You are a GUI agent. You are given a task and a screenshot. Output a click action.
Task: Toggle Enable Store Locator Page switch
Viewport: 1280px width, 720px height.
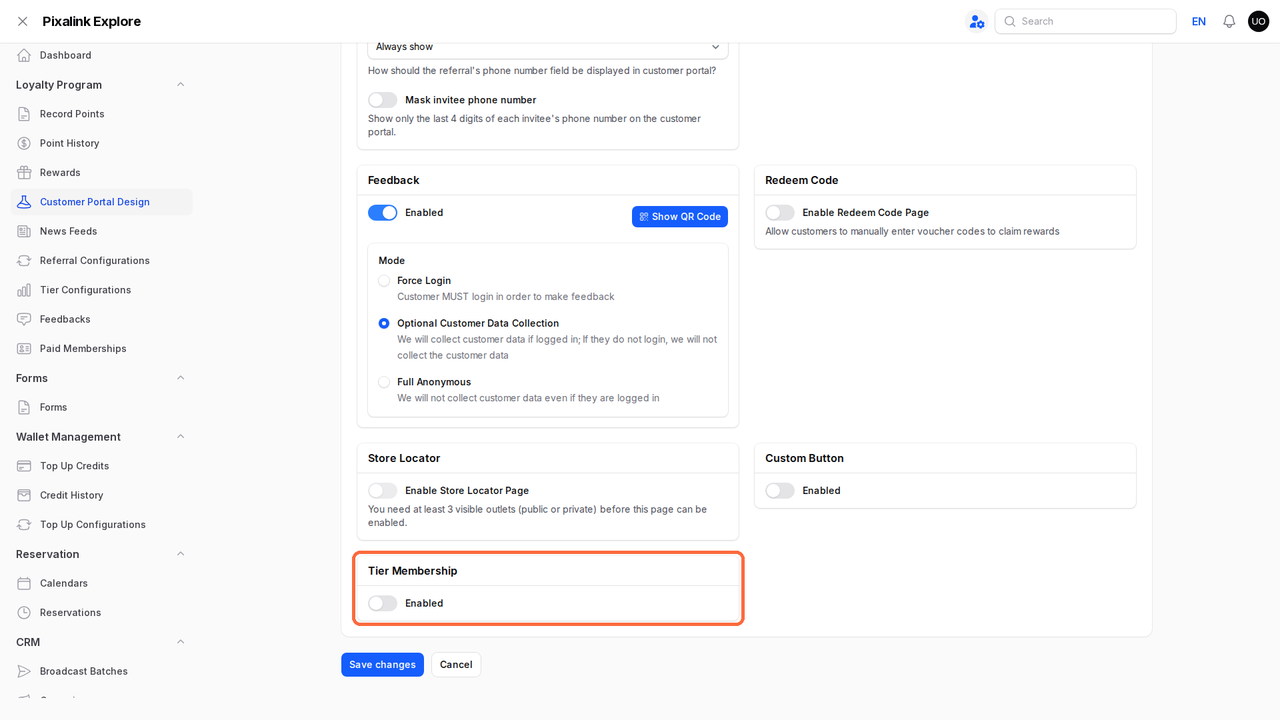point(383,491)
